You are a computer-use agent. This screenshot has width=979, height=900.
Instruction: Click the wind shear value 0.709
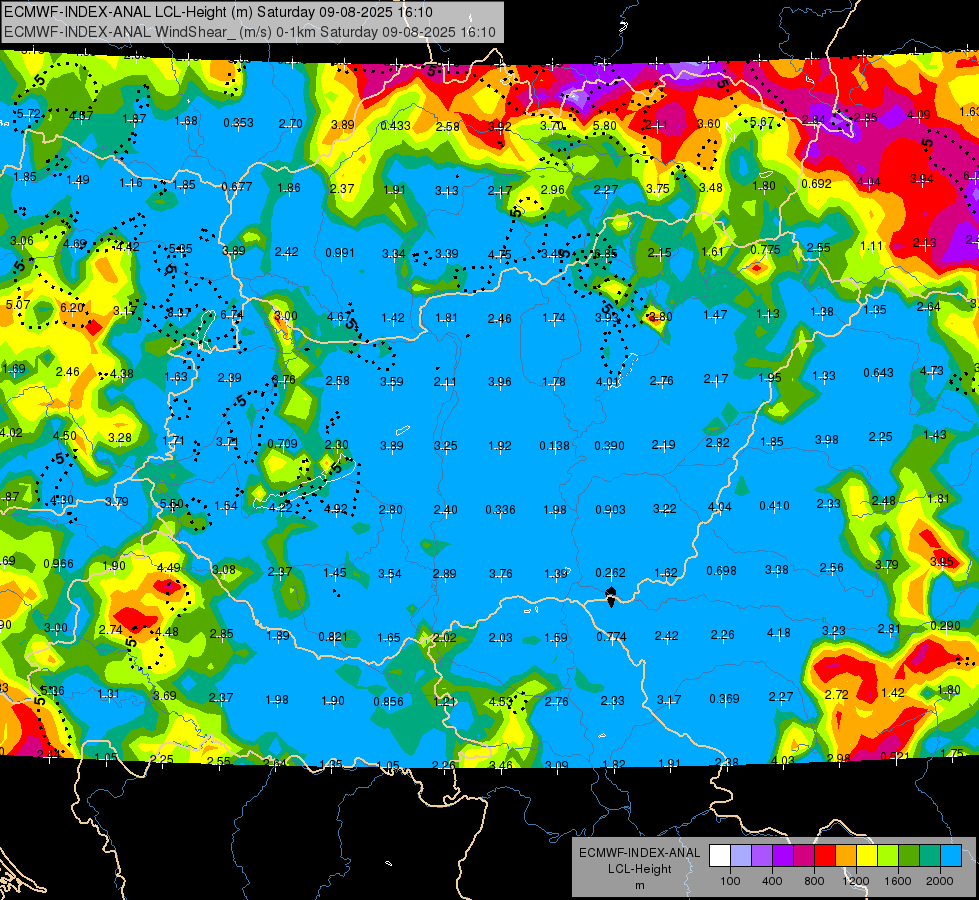pos(282,444)
